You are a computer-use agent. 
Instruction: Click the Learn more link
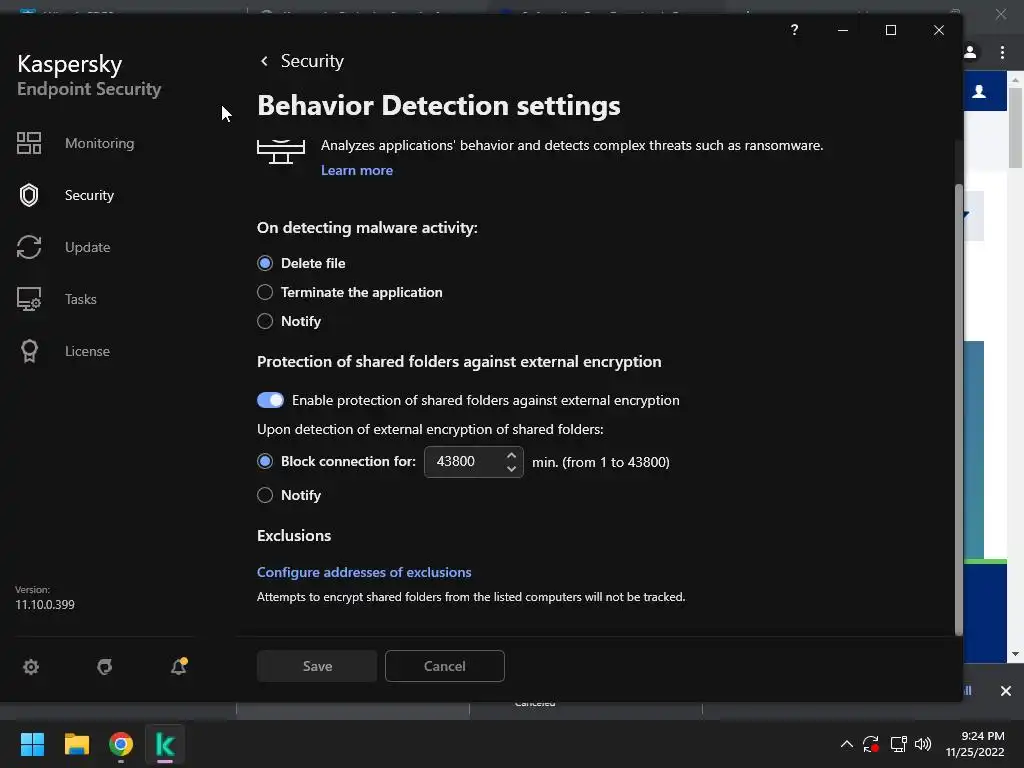click(357, 170)
